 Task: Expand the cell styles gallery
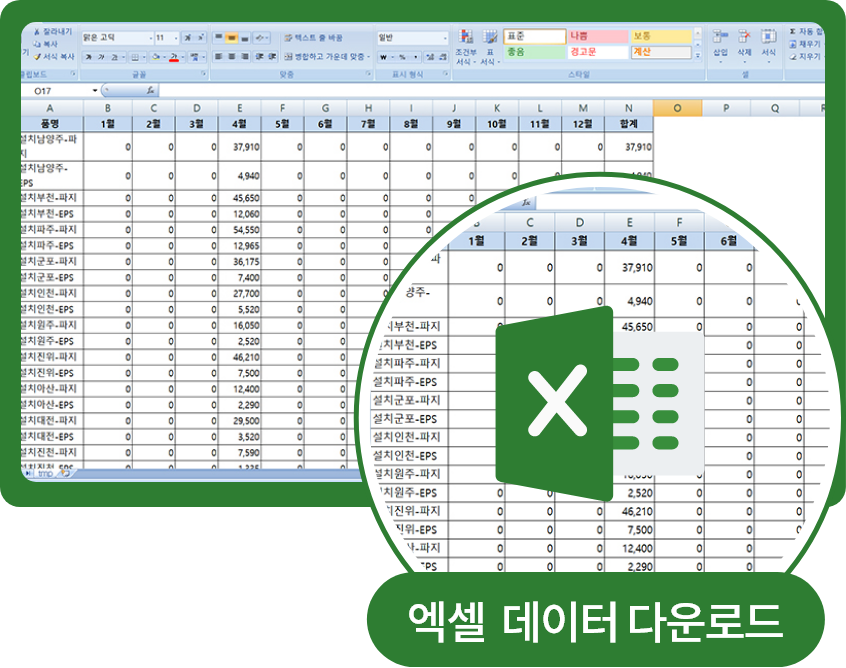[x=698, y=55]
